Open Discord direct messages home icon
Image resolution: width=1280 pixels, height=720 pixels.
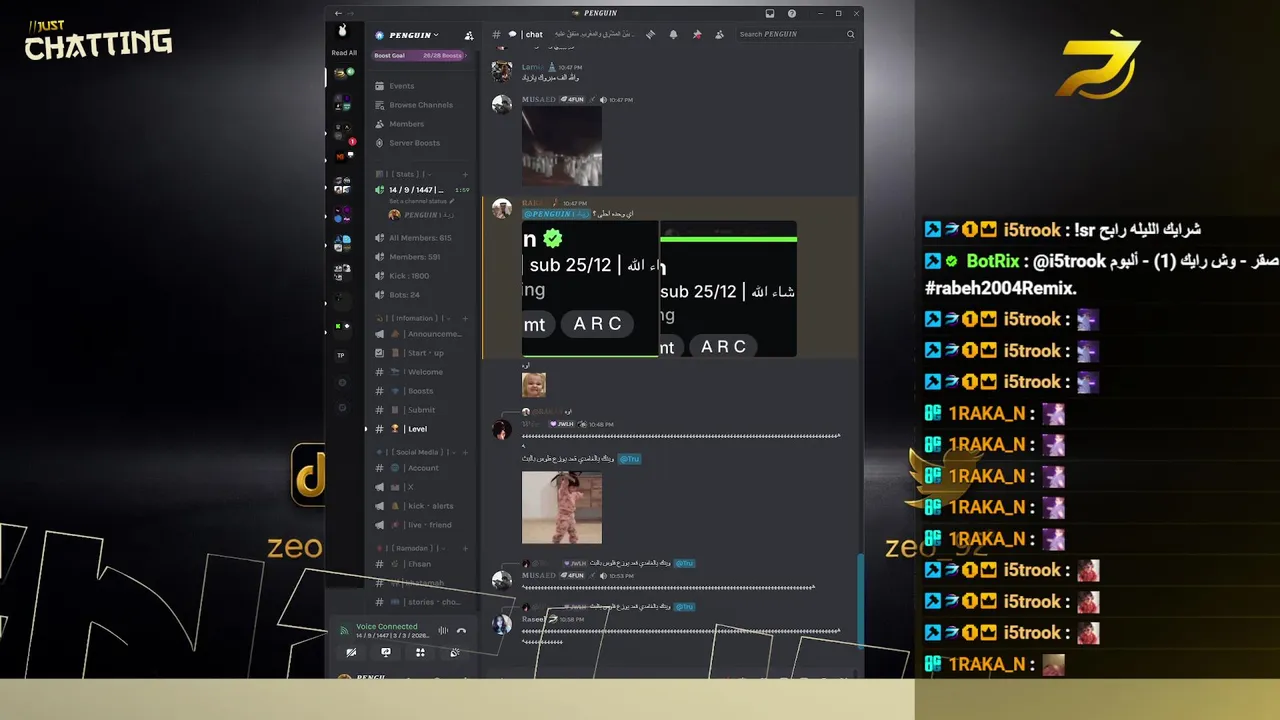(x=343, y=32)
